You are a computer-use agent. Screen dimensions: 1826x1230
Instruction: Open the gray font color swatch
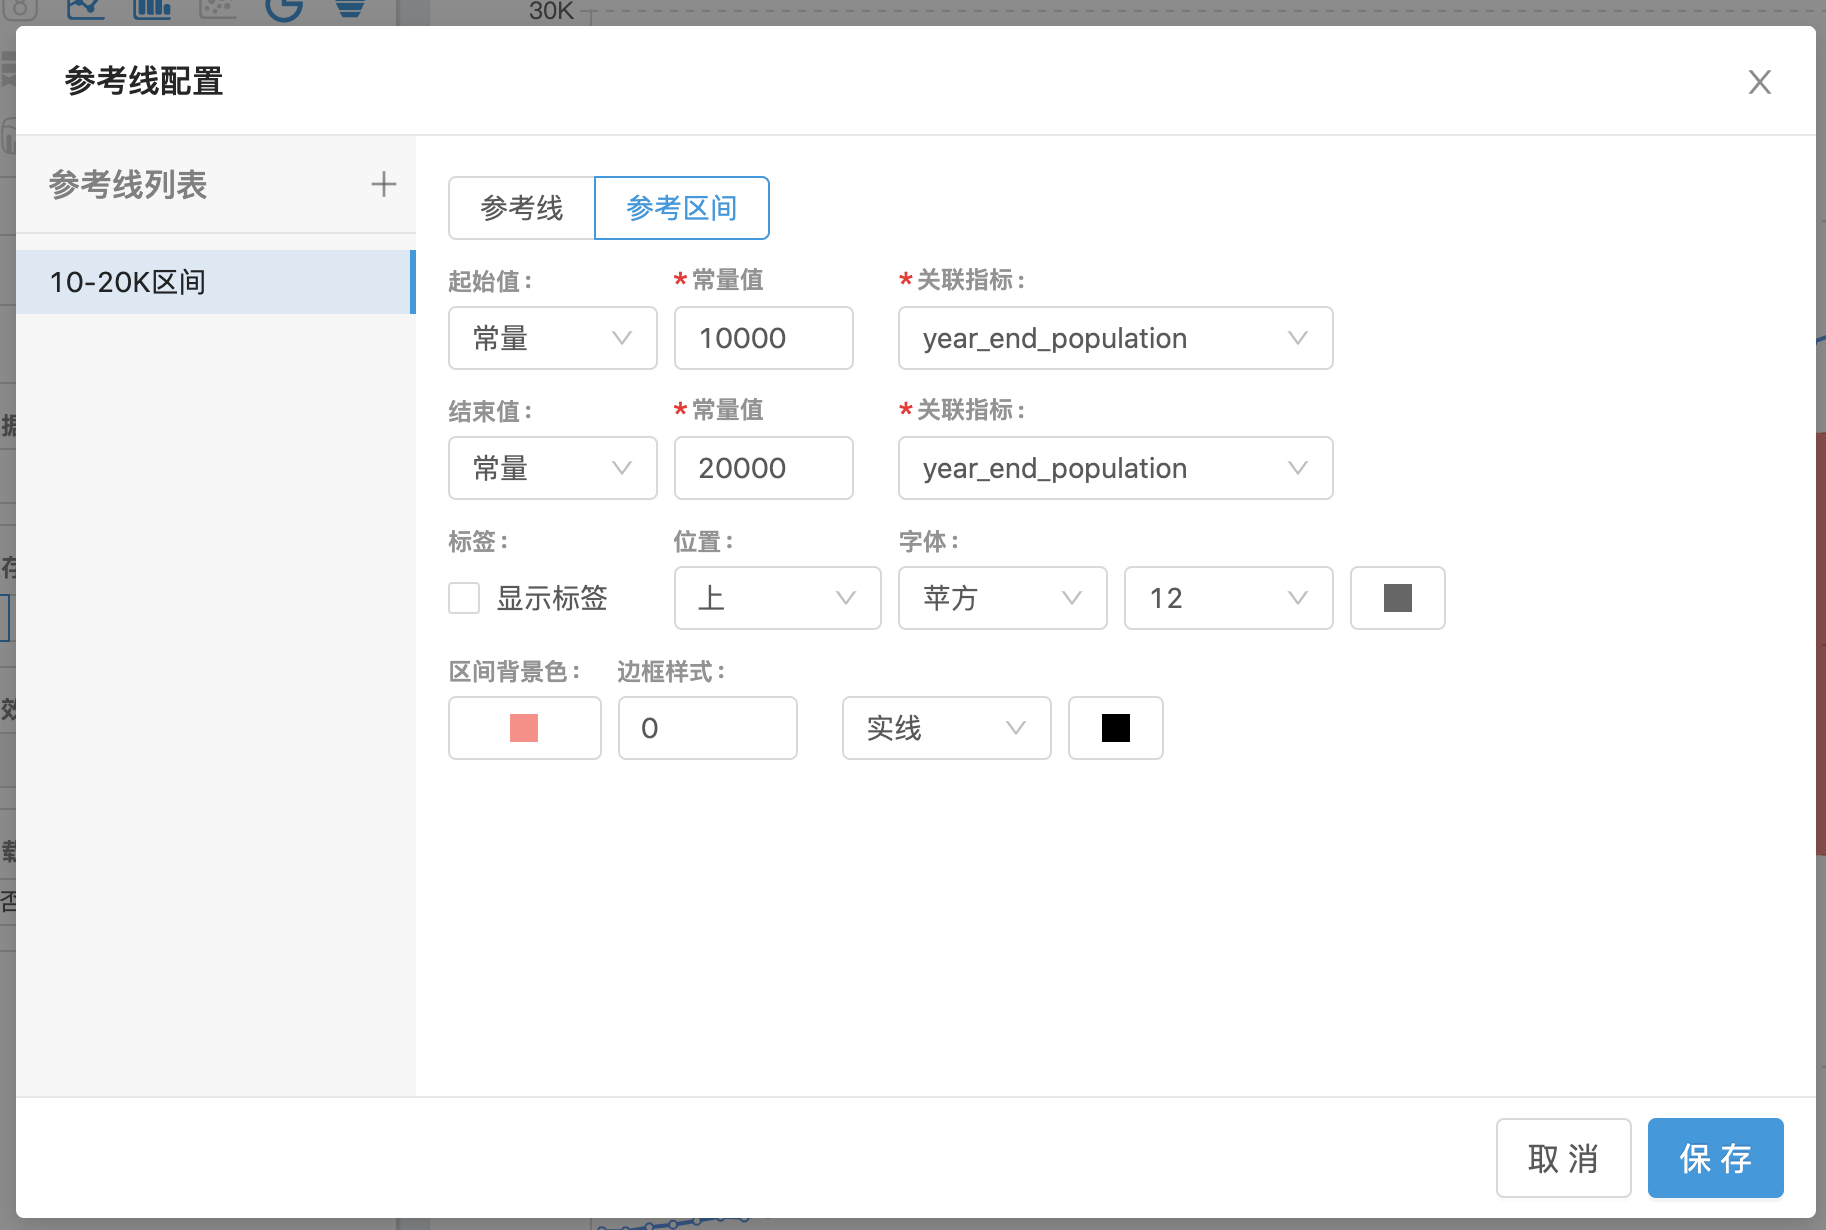1397,598
